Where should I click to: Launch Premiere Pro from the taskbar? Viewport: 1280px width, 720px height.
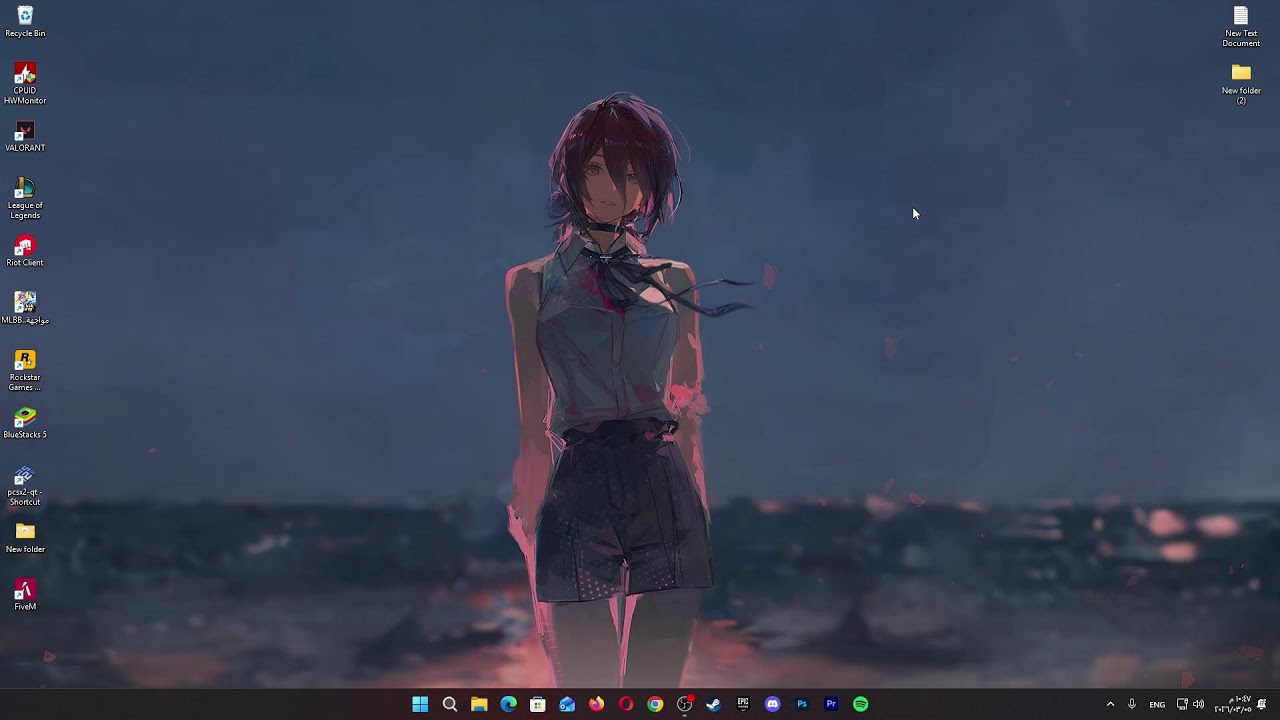[831, 704]
